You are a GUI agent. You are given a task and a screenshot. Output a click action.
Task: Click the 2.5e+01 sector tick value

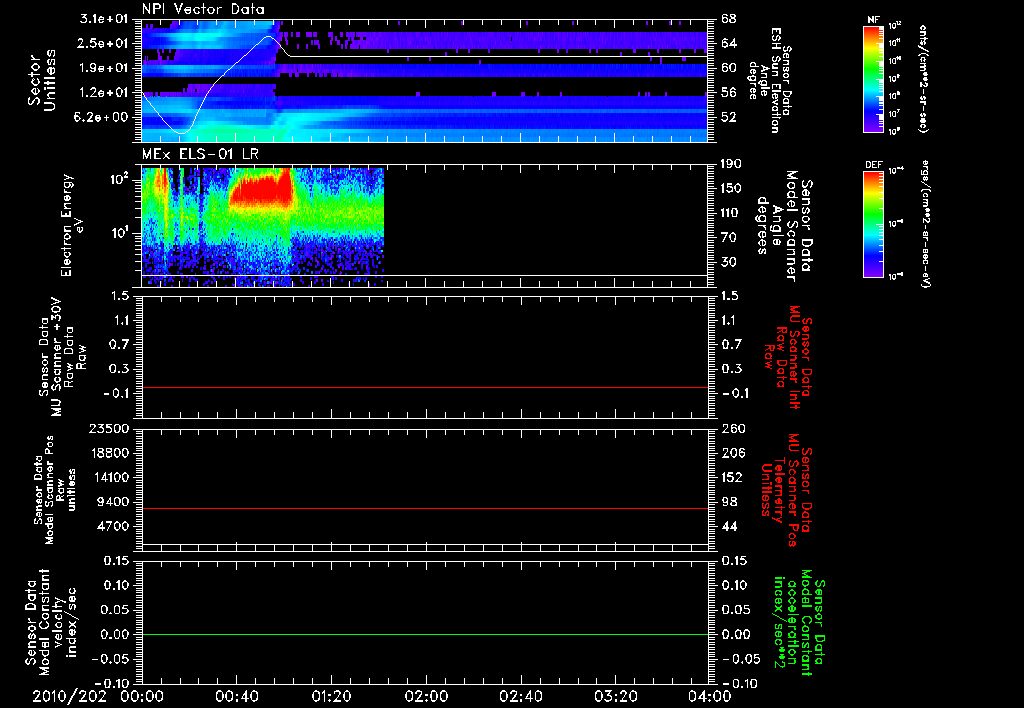click(104, 43)
